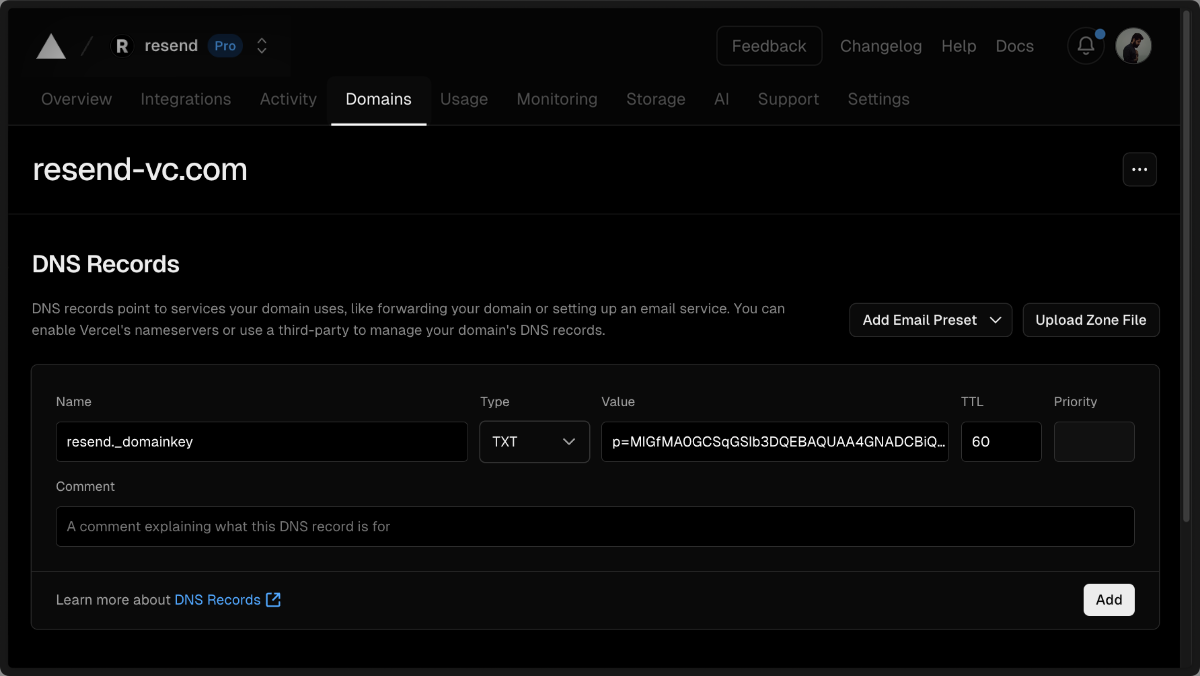The image size is (1200, 676).
Task: Open the Changelog link
Action: (x=881, y=46)
